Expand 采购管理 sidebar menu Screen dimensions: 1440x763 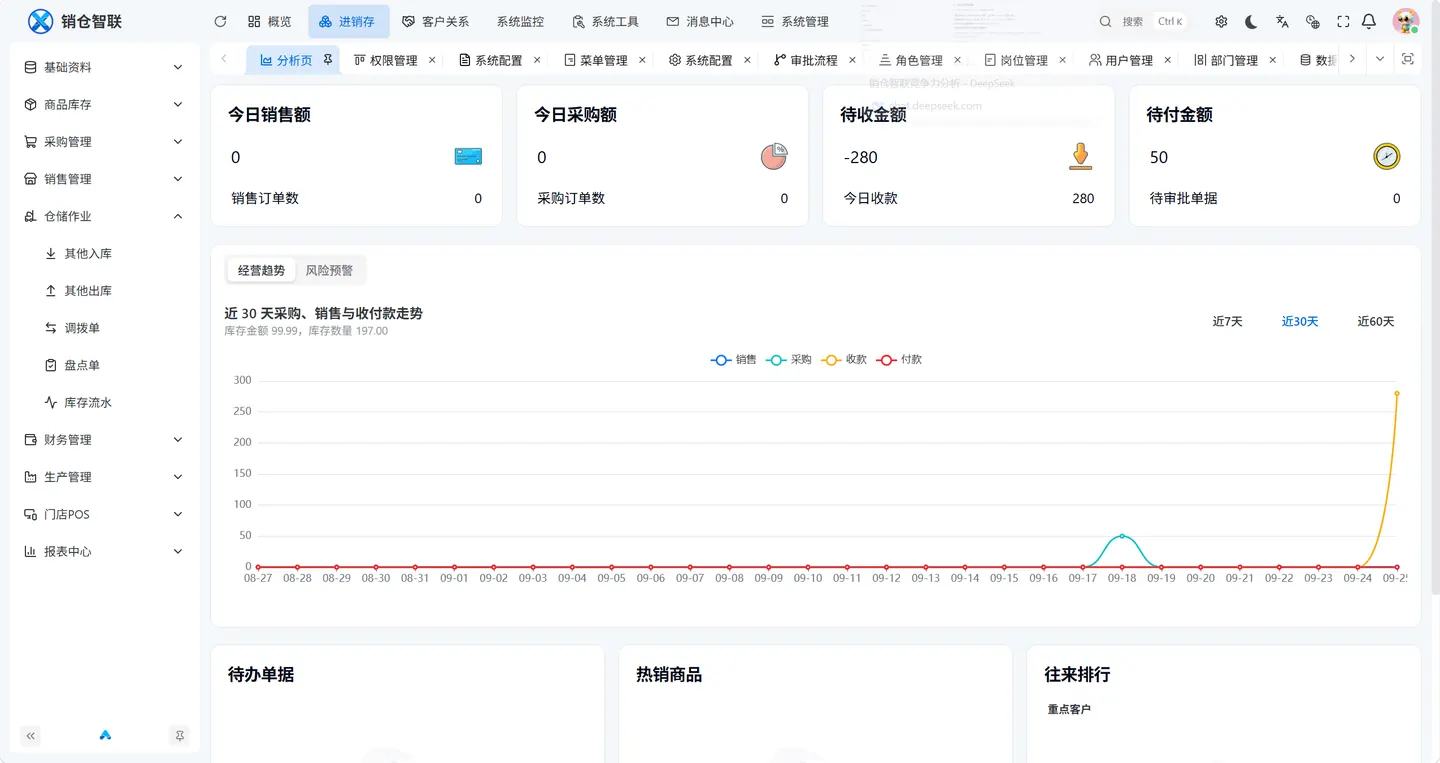point(104,142)
